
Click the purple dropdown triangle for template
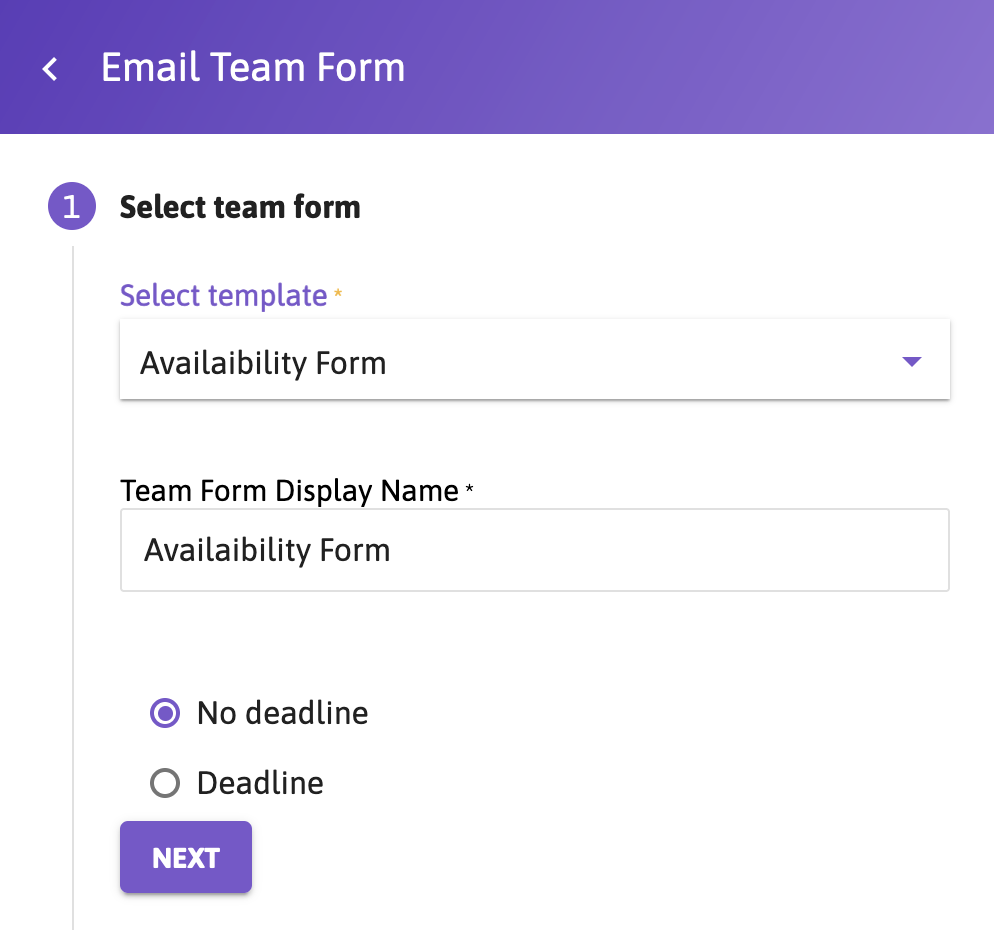911,362
